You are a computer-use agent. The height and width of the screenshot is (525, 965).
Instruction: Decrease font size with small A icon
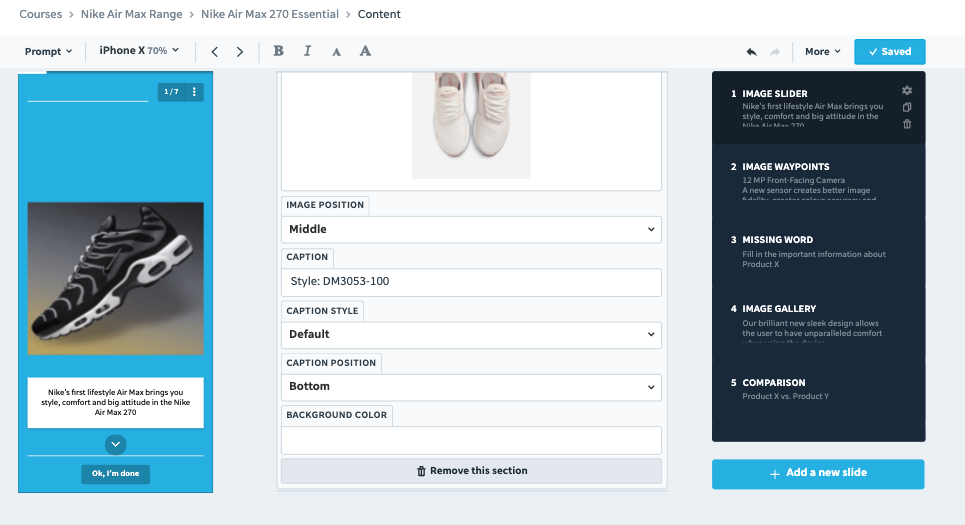(336, 52)
